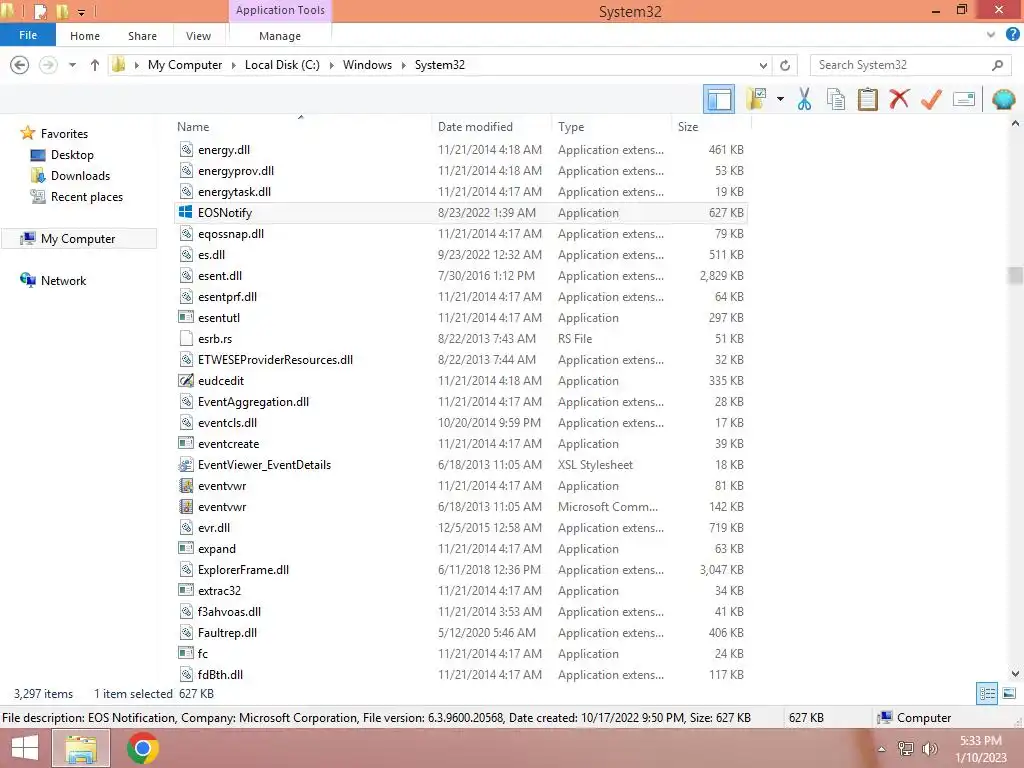
Task: Open the recent locations dropdown arrow
Action: tap(72, 65)
